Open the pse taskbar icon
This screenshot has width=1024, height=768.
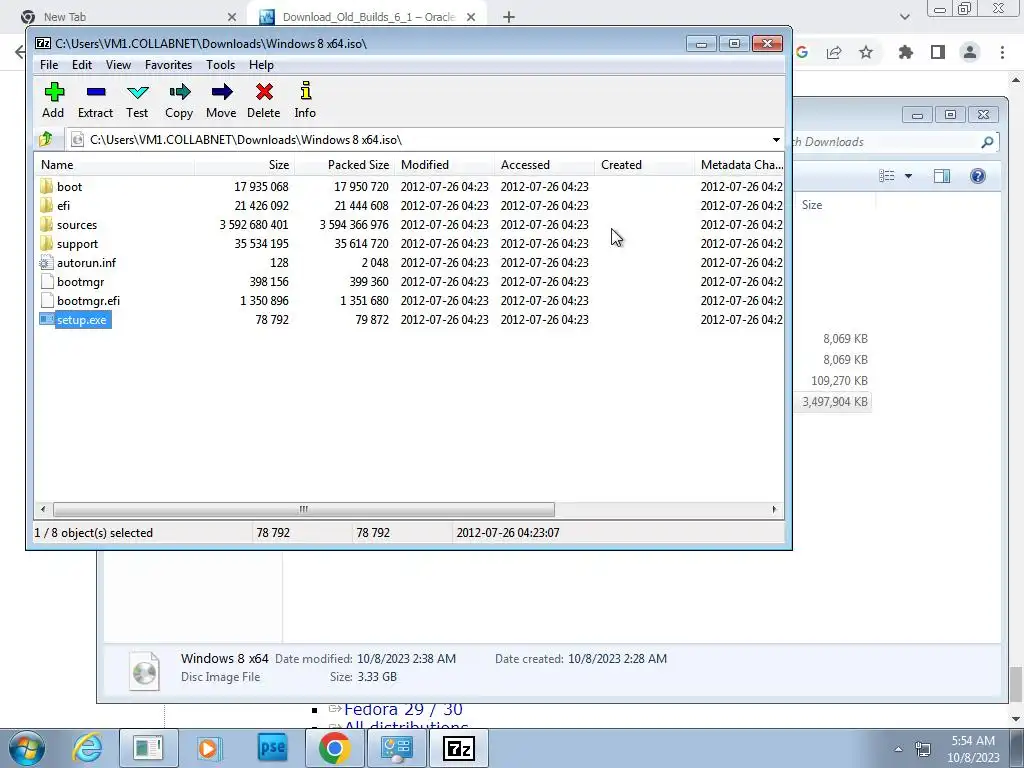[x=272, y=748]
